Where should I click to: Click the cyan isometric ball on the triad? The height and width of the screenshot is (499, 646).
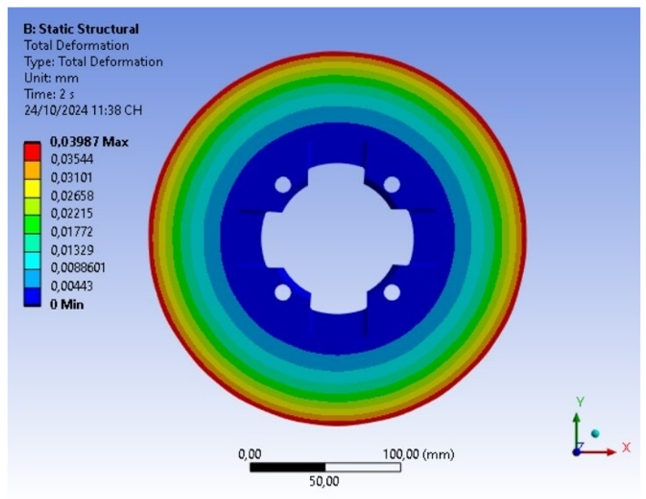tap(595, 433)
